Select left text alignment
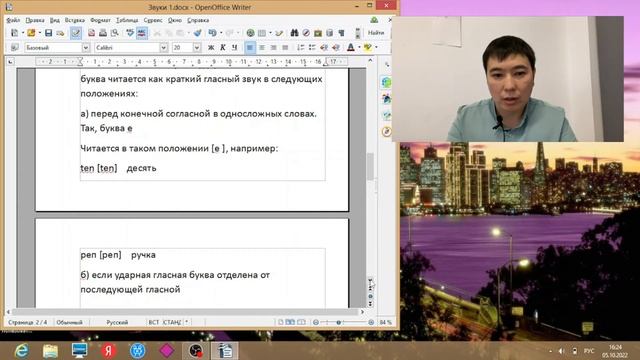The height and width of the screenshot is (360, 640). [x=250, y=48]
